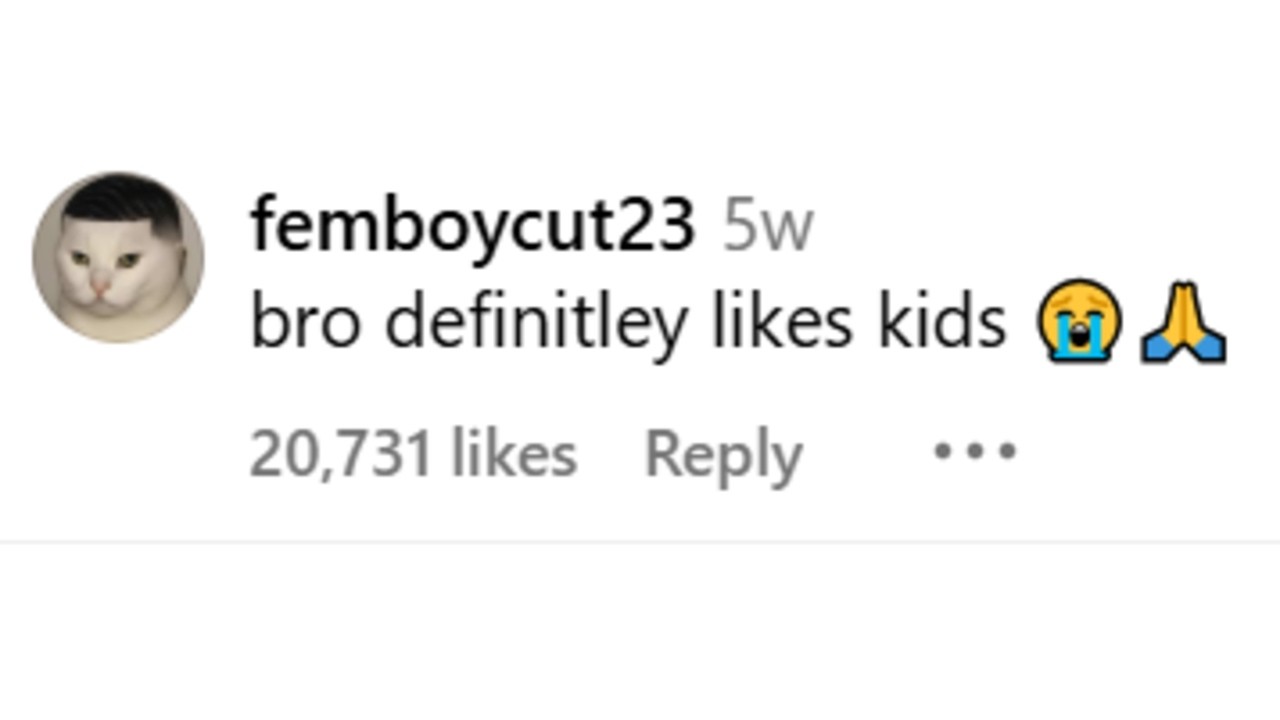
Task: Click the number 20,731 under the comment
Action: tap(341, 454)
